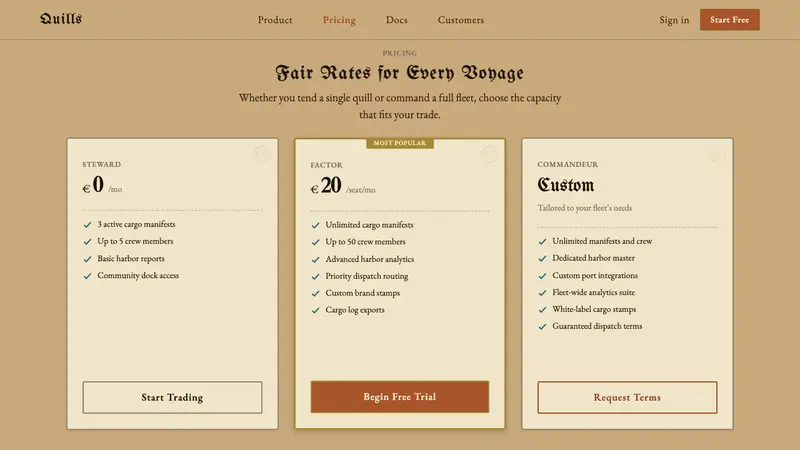Click the 'White-label cargo stamps' text
The width and height of the screenshot is (800, 450).
click(x=594, y=309)
